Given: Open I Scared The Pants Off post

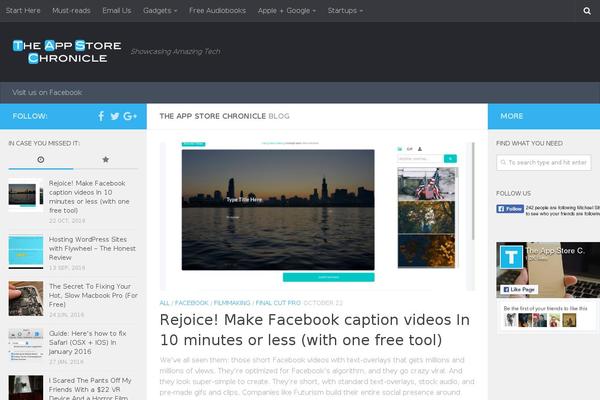Looking at the screenshot, I should 90,389.
